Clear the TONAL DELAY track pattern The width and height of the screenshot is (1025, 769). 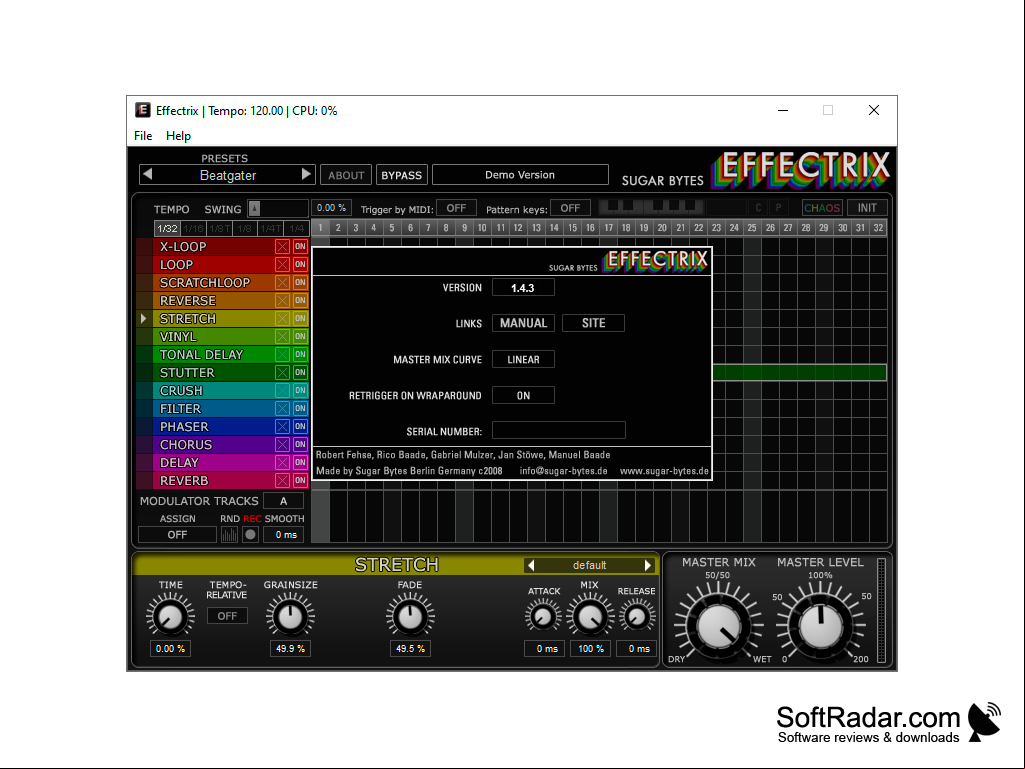click(282, 354)
